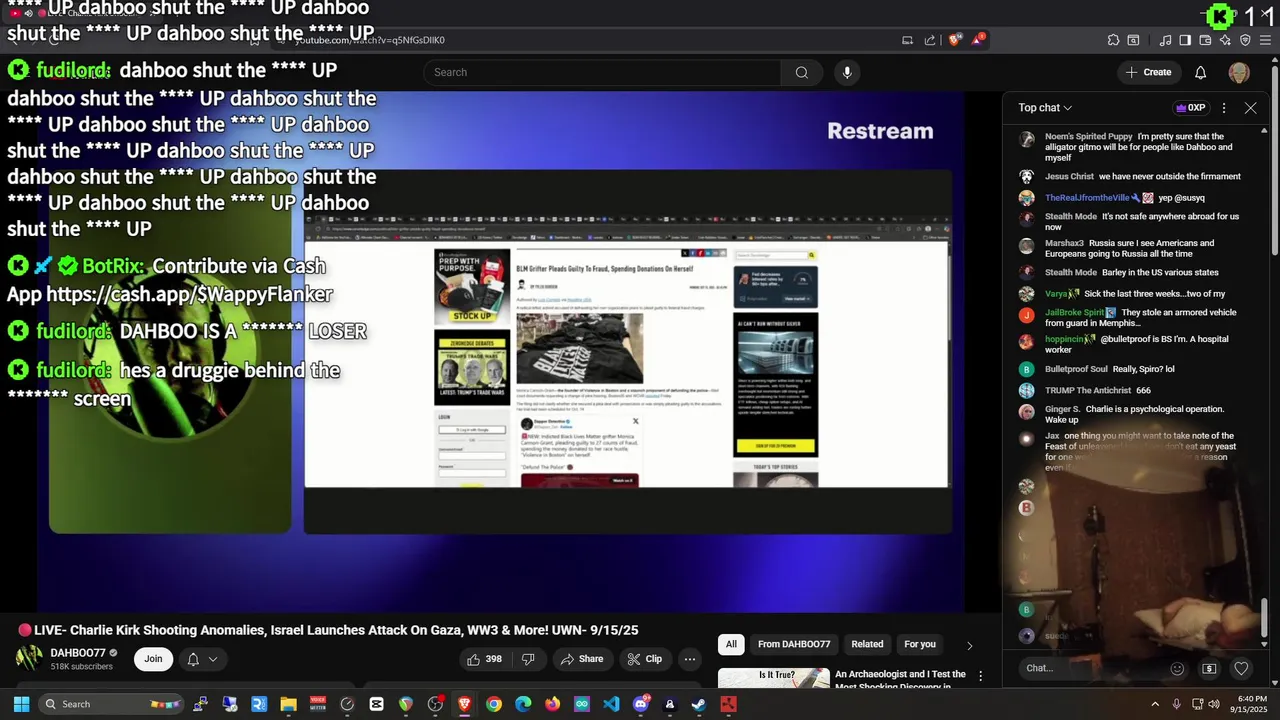Open Brave Playlist music note icon
1280x720 pixels.
(x=1166, y=40)
